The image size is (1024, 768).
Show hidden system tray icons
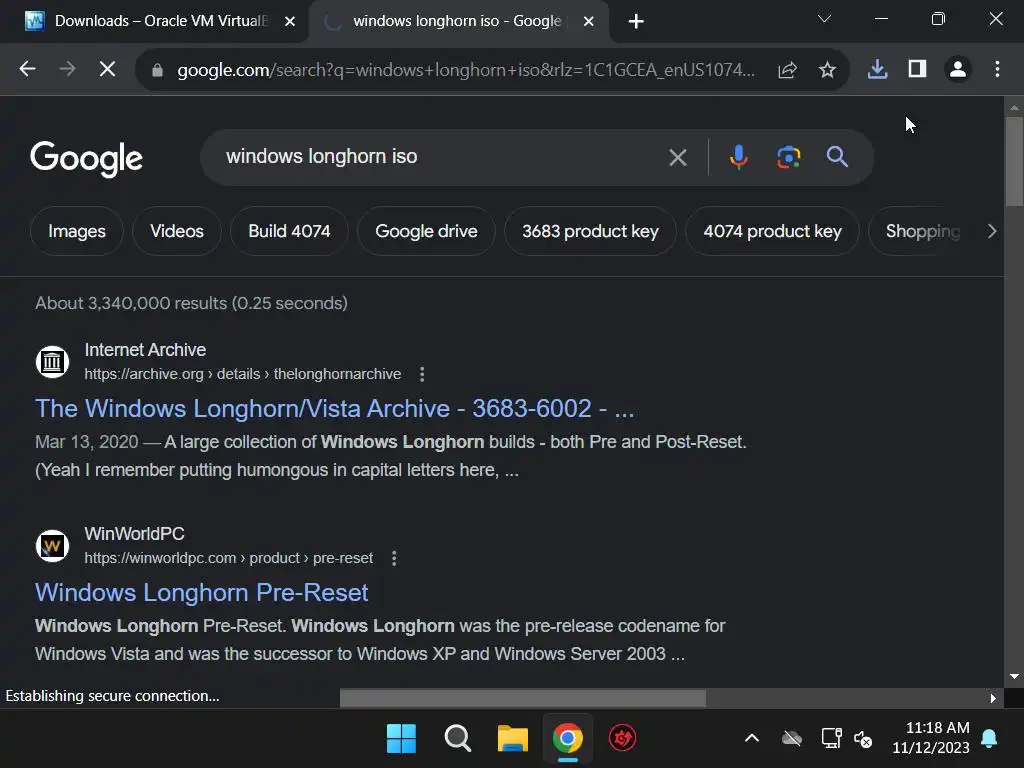(752, 739)
